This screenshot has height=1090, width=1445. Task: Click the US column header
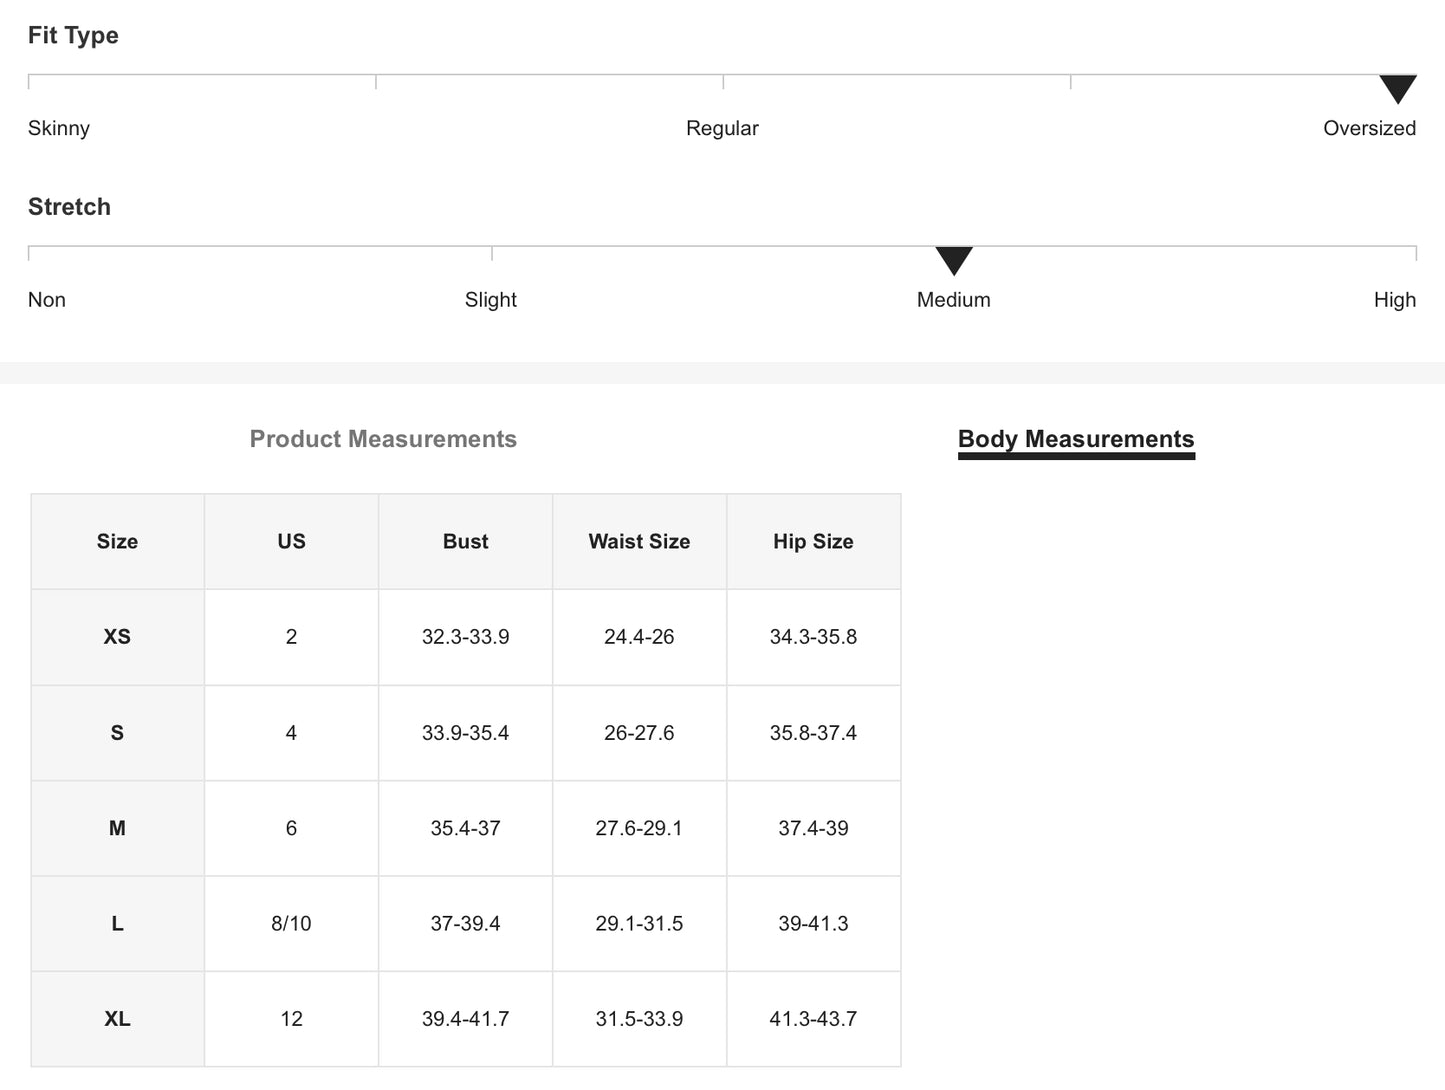291,542
